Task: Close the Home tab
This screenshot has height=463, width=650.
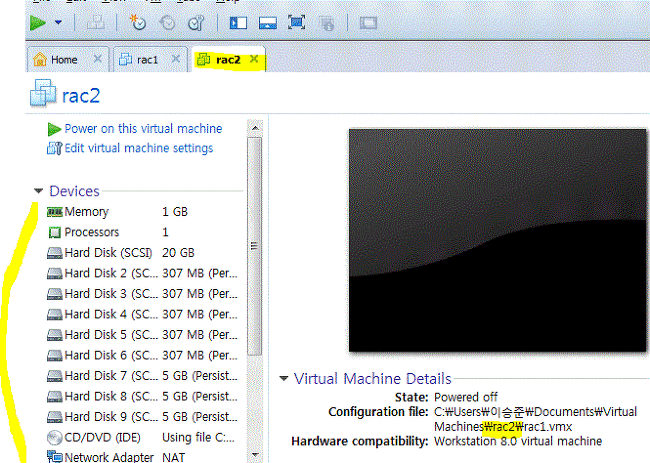Action: (97, 59)
